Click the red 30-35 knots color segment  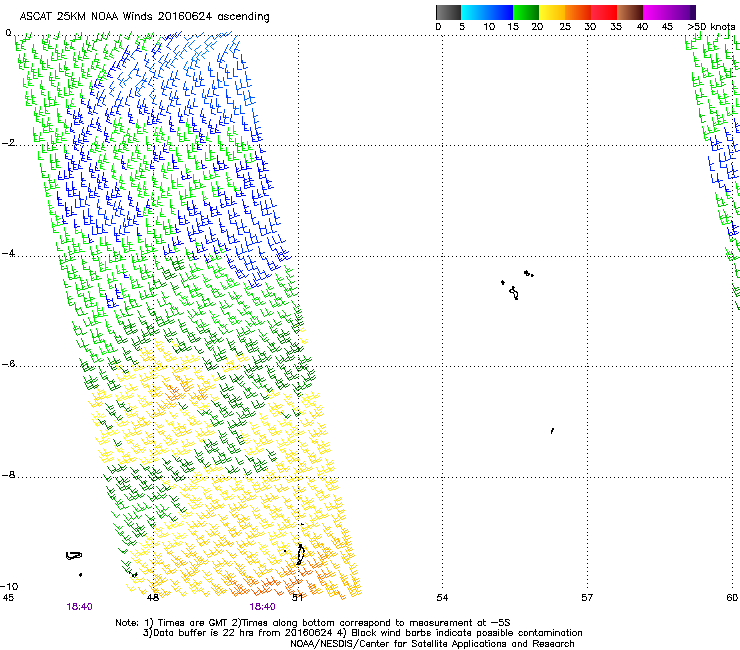click(x=604, y=12)
